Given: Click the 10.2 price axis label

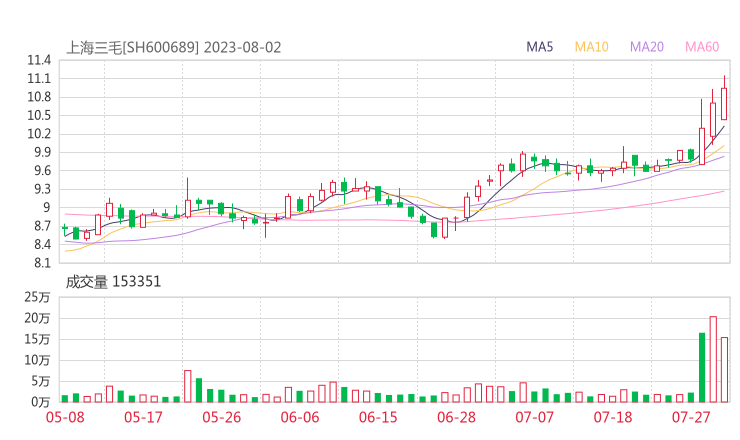Looking at the screenshot, I should pyautogui.click(x=39, y=134).
